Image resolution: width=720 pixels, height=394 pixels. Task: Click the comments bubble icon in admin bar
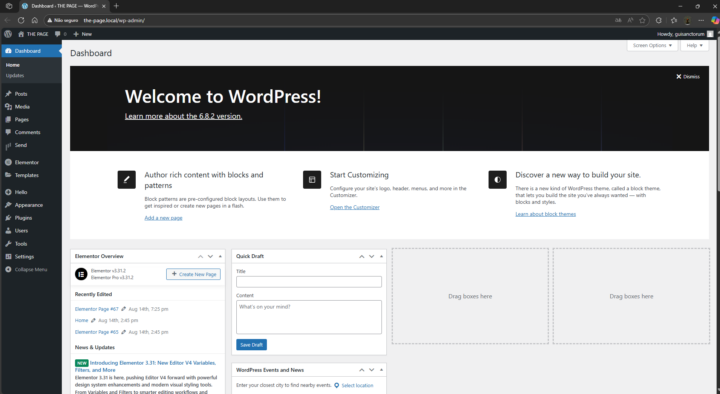pos(57,34)
